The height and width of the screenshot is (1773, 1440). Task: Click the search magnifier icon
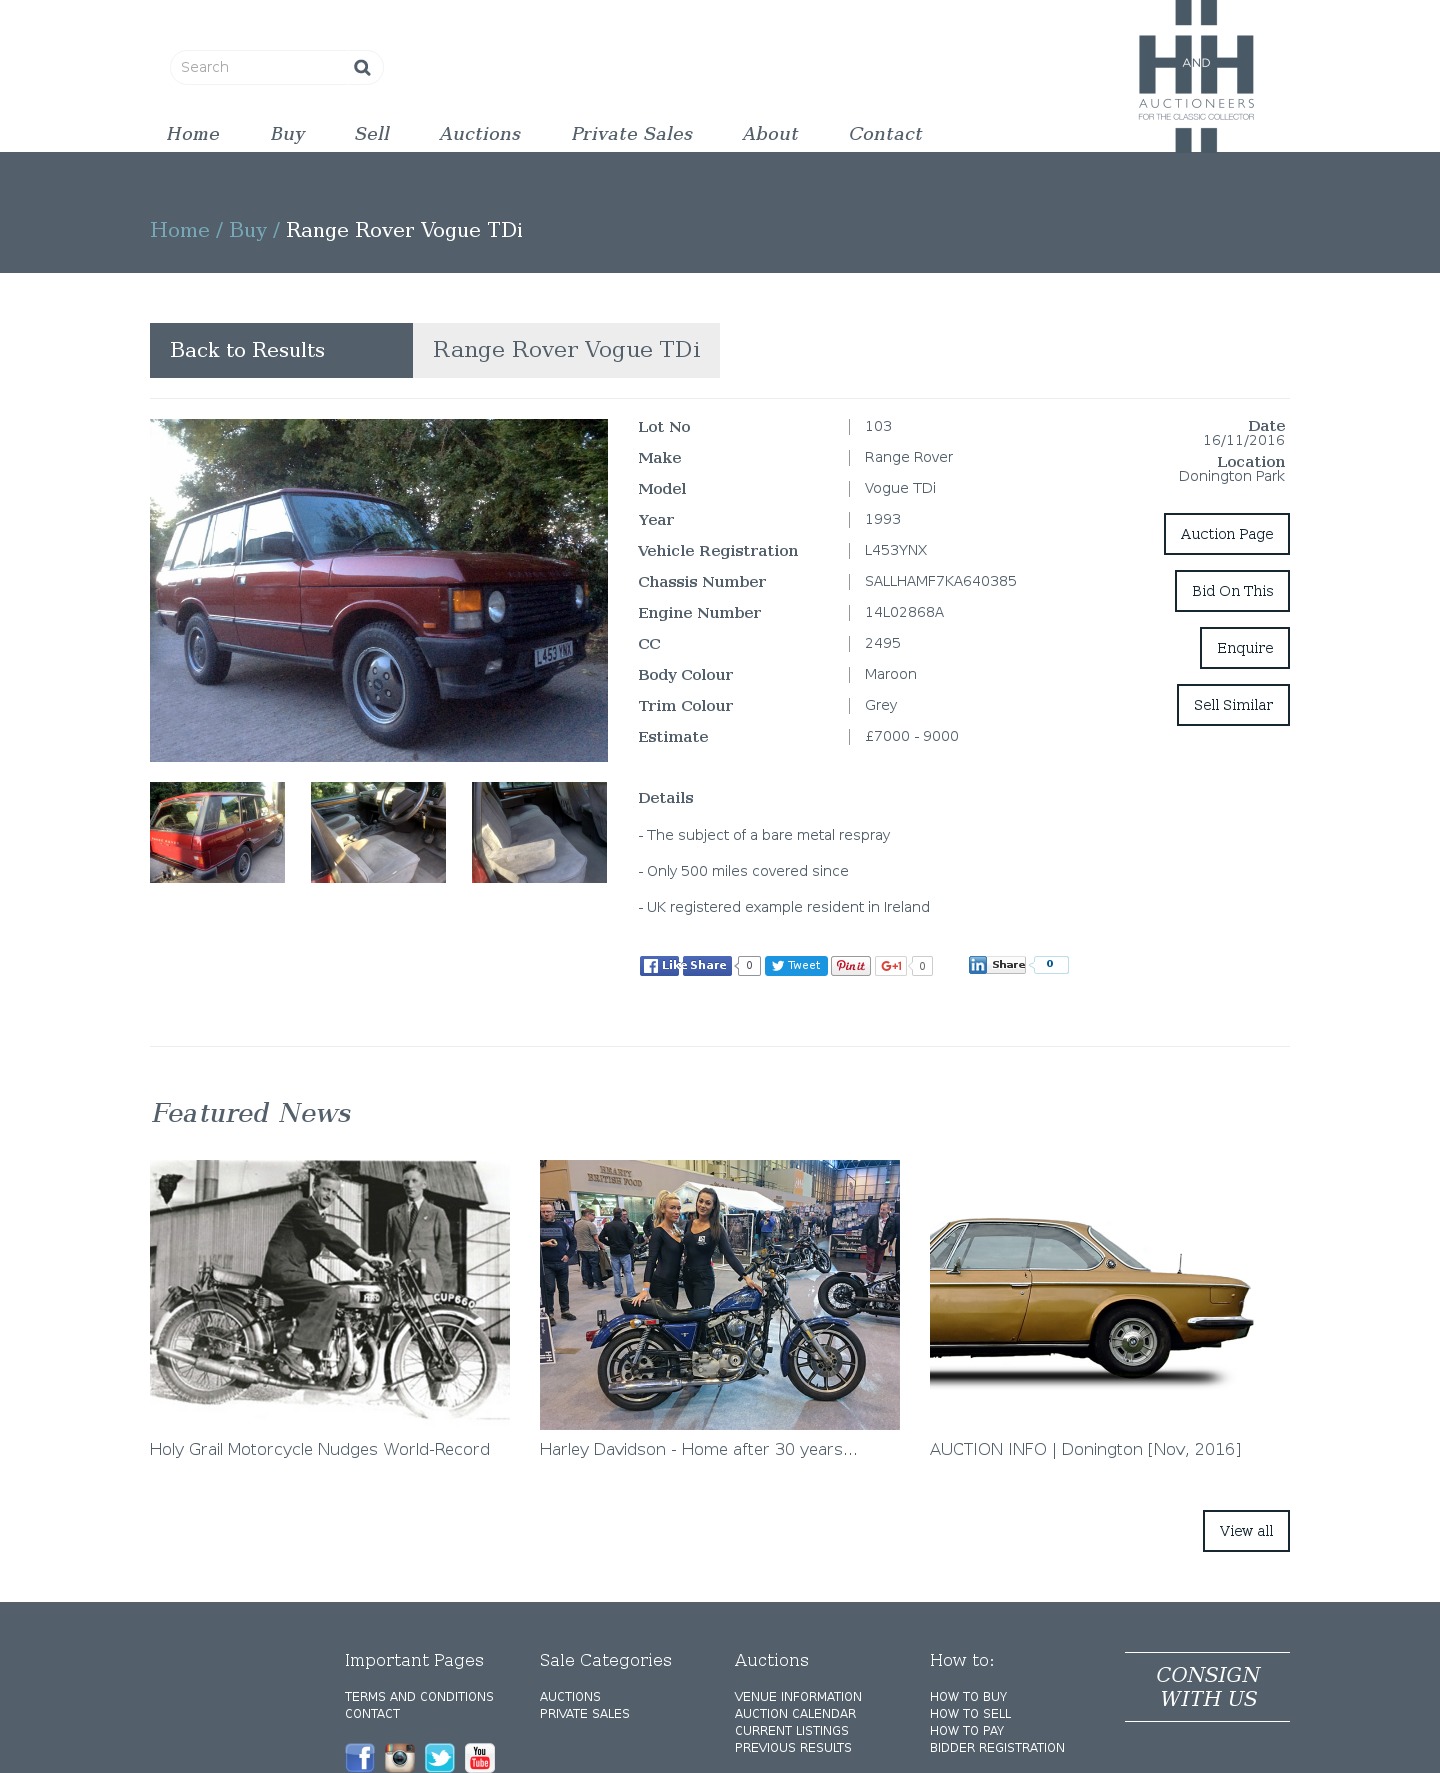[362, 67]
